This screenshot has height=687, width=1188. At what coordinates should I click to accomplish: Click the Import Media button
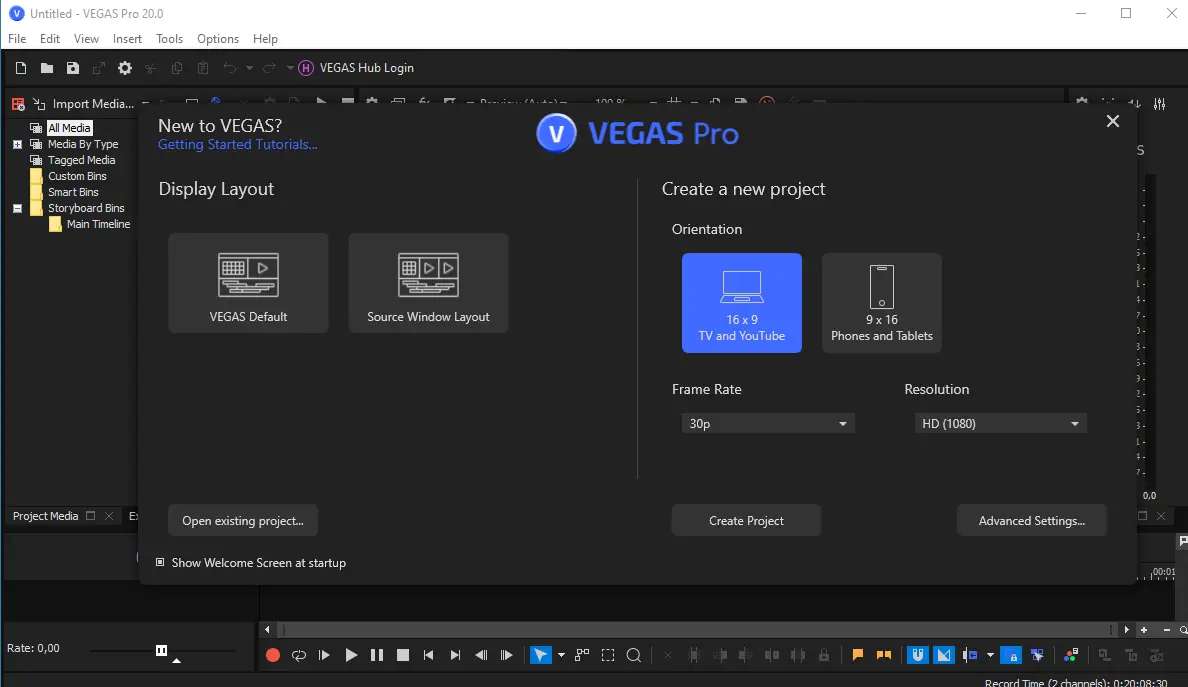pos(83,104)
